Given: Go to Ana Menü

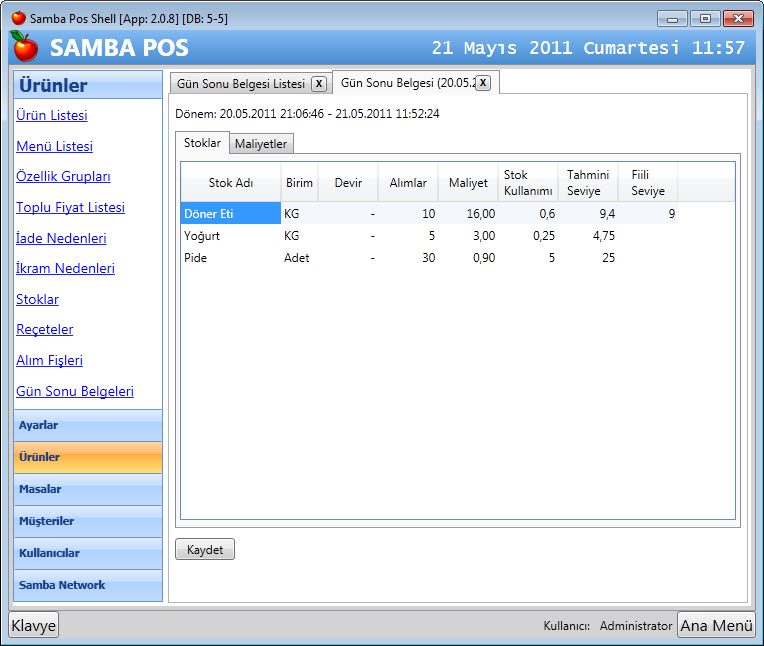Looking at the screenshot, I should click(716, 625).
